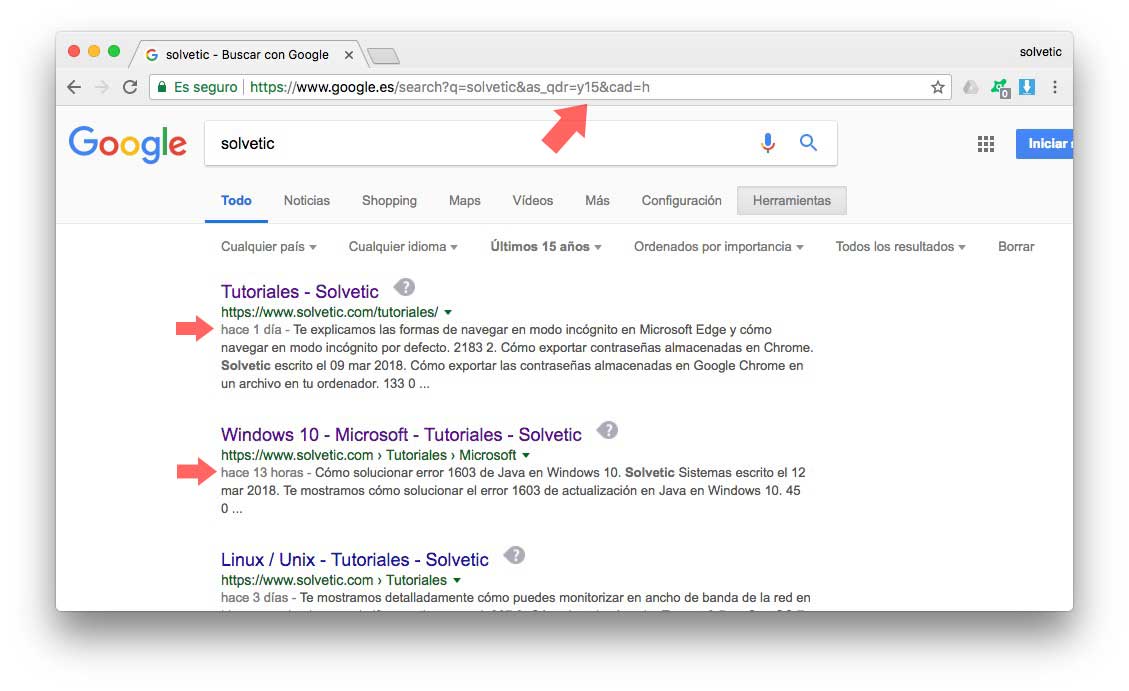
Task: Click the Google favicon on the tab
Action: (152, 55)
